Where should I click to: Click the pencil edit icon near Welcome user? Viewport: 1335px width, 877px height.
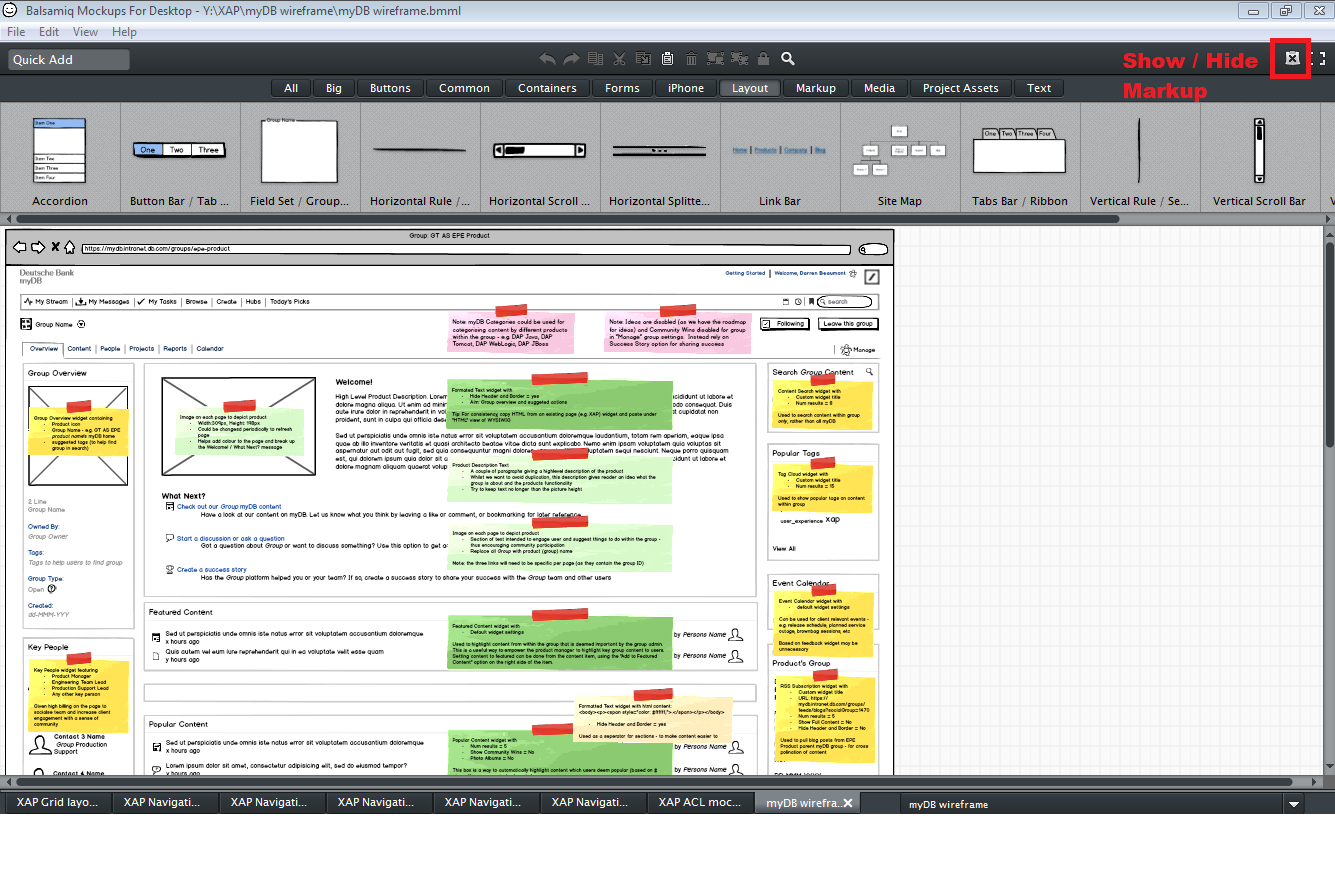coord(872,276)
